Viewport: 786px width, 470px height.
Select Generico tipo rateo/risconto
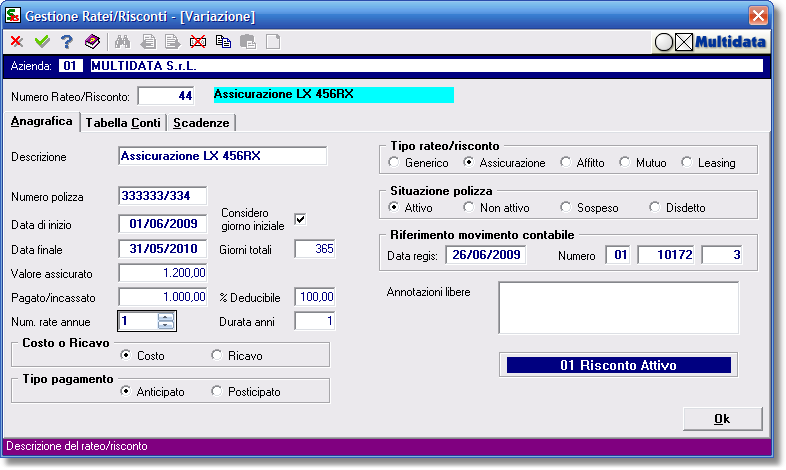[394, 162]
